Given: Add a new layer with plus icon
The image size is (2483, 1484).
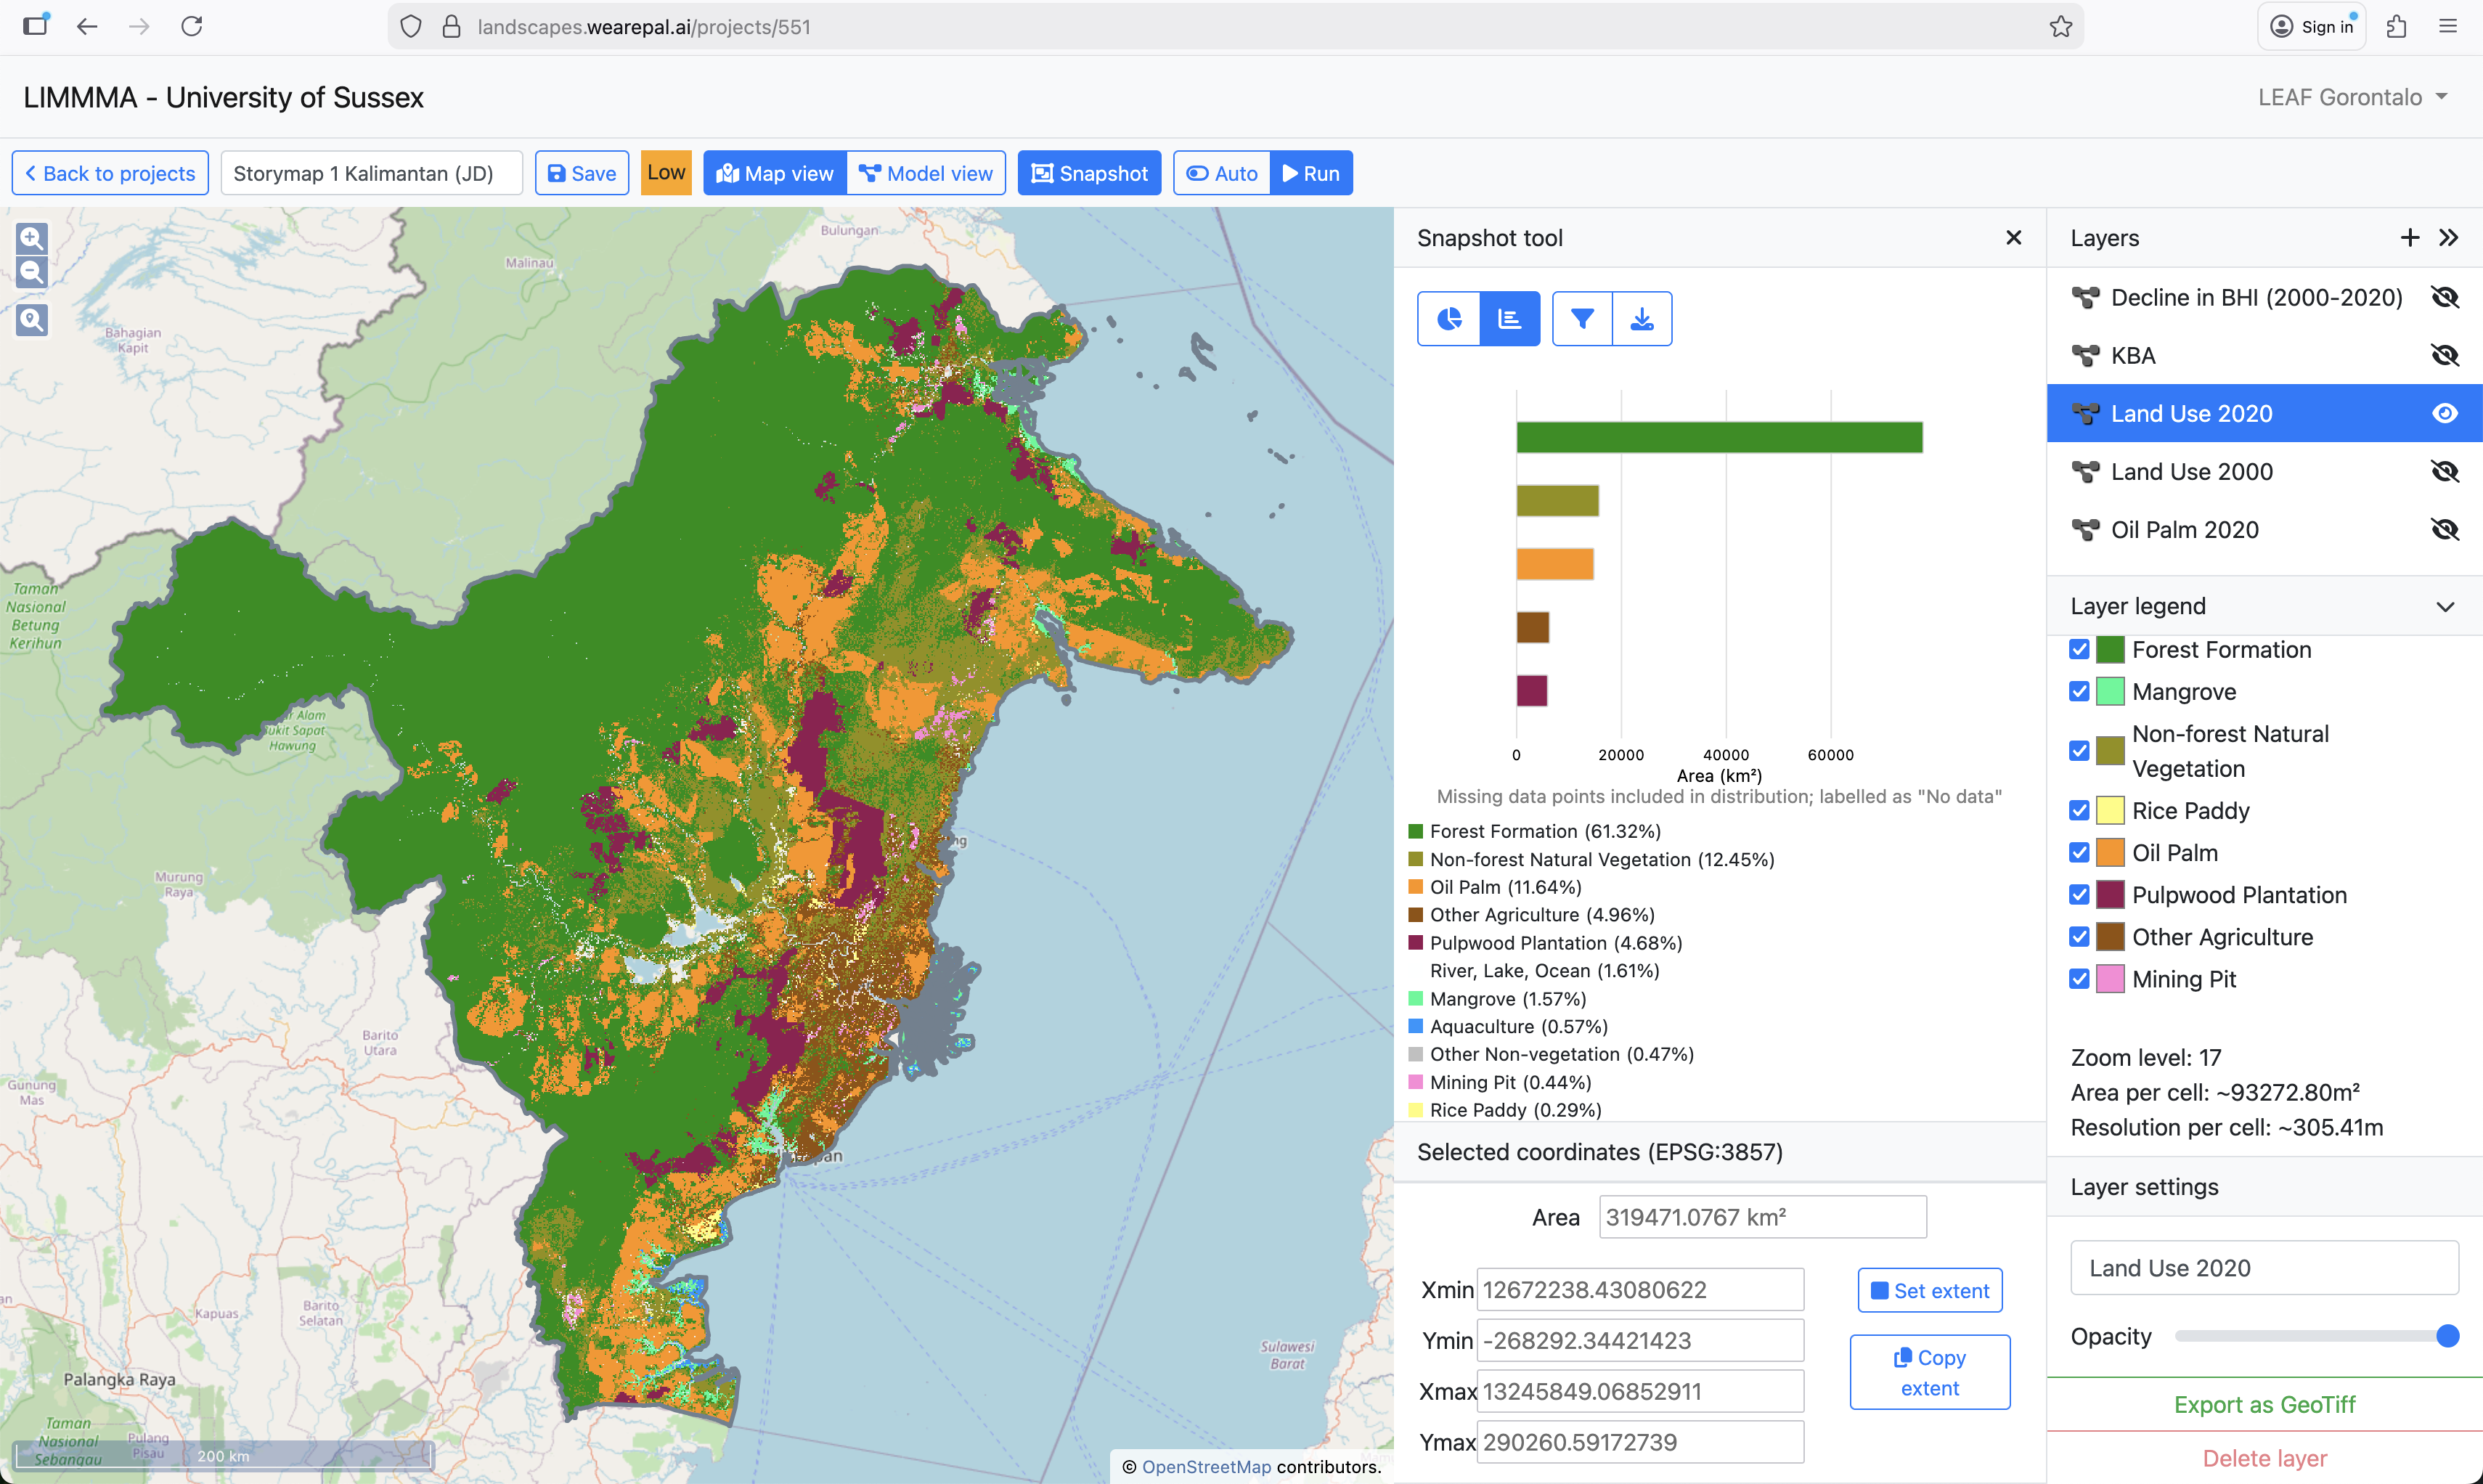Looking at the screenshot, I should pyautogui.click(x=2409, y=238).
